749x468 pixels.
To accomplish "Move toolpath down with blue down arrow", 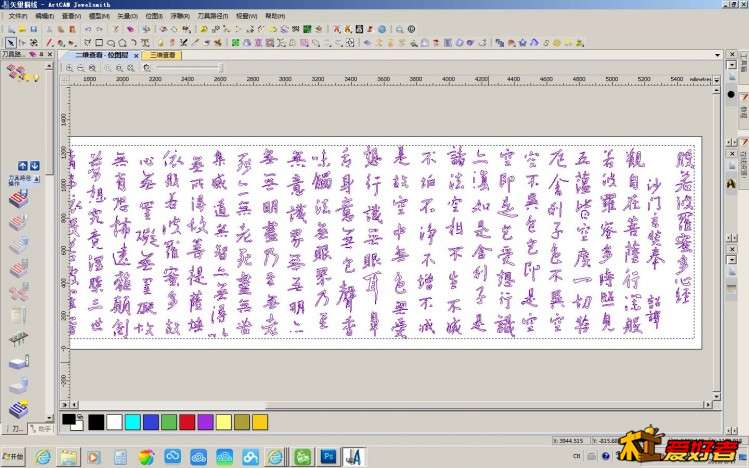I will point(35,166).
